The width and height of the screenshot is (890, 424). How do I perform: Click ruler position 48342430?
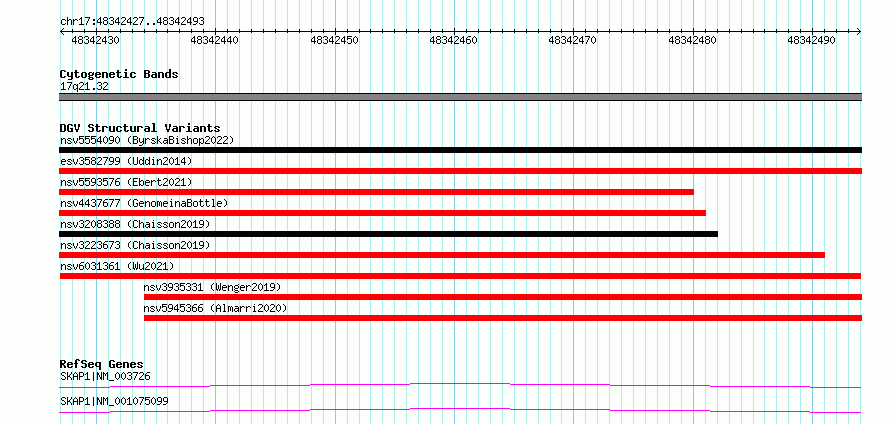point(95,40)
